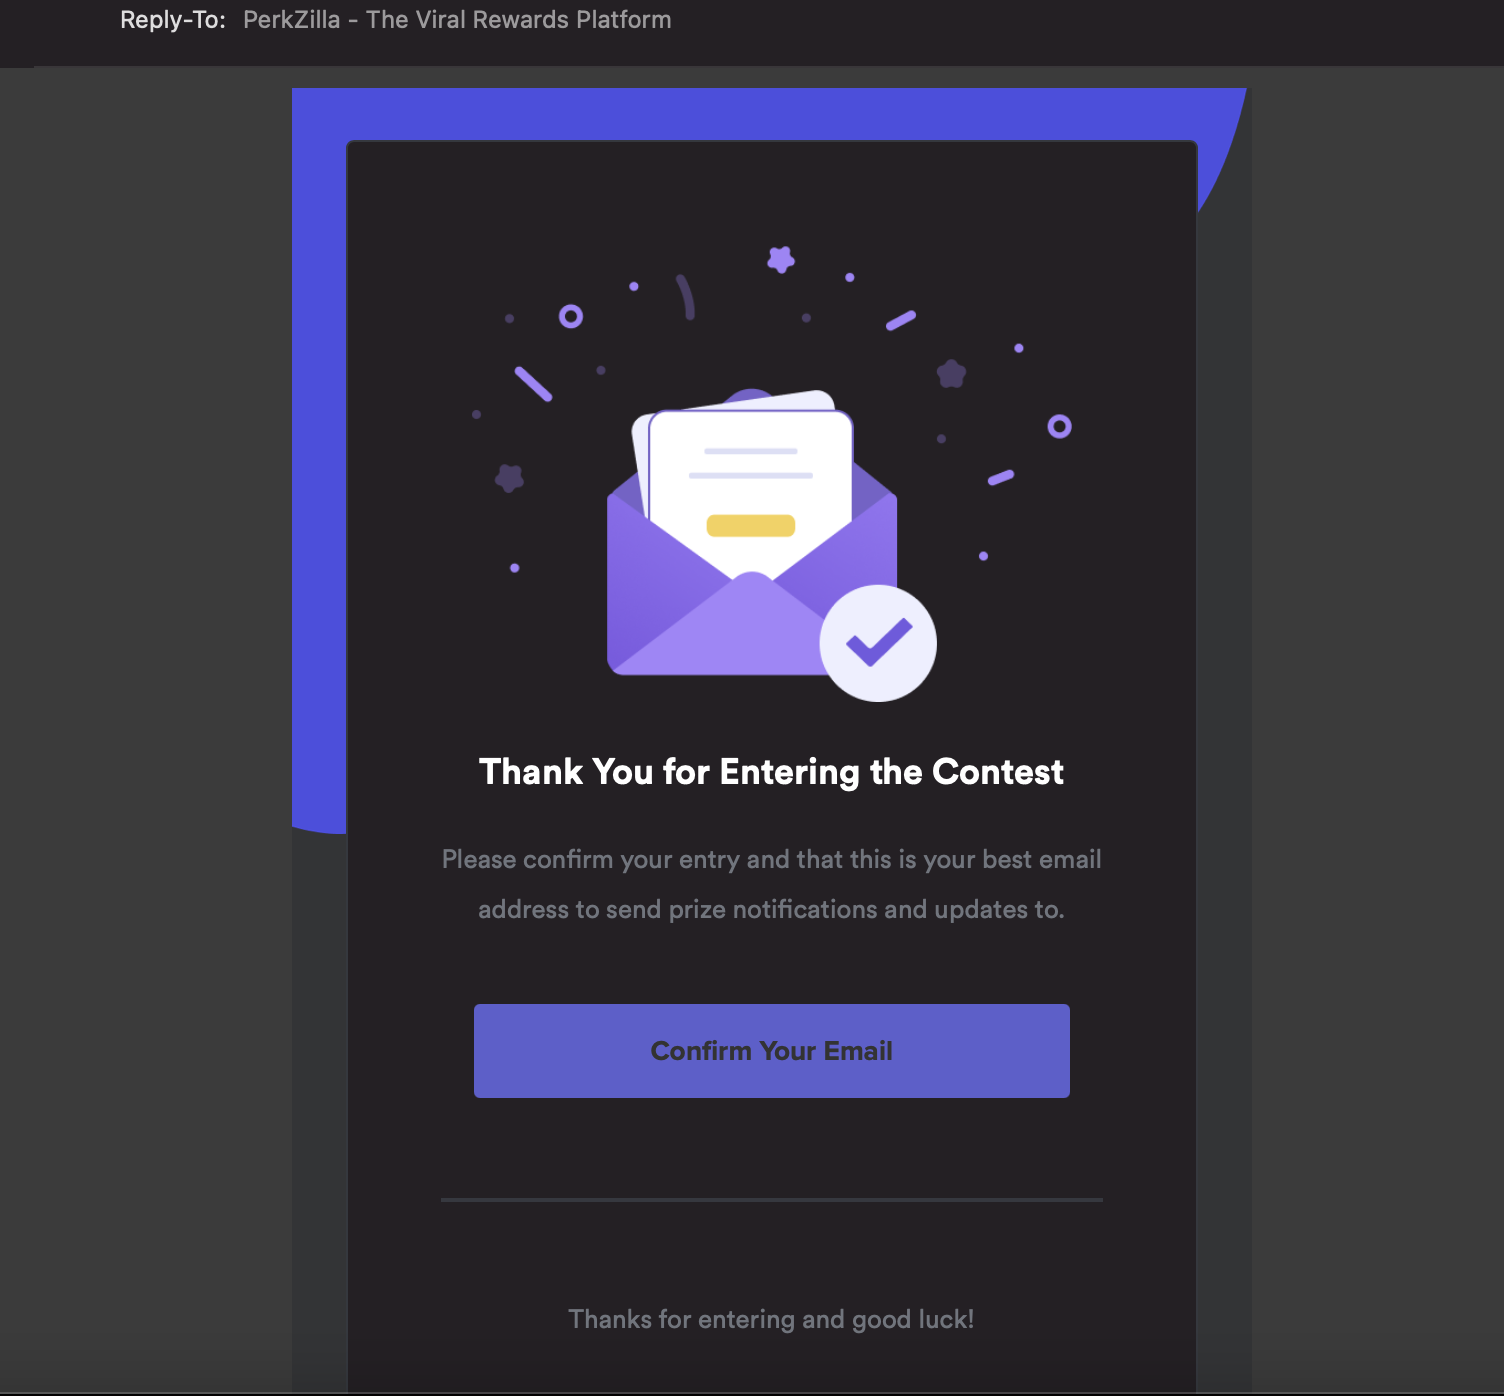Click the short purple dash near top right
This screenshot has width=1504, height=1396.
click(901, 320)
